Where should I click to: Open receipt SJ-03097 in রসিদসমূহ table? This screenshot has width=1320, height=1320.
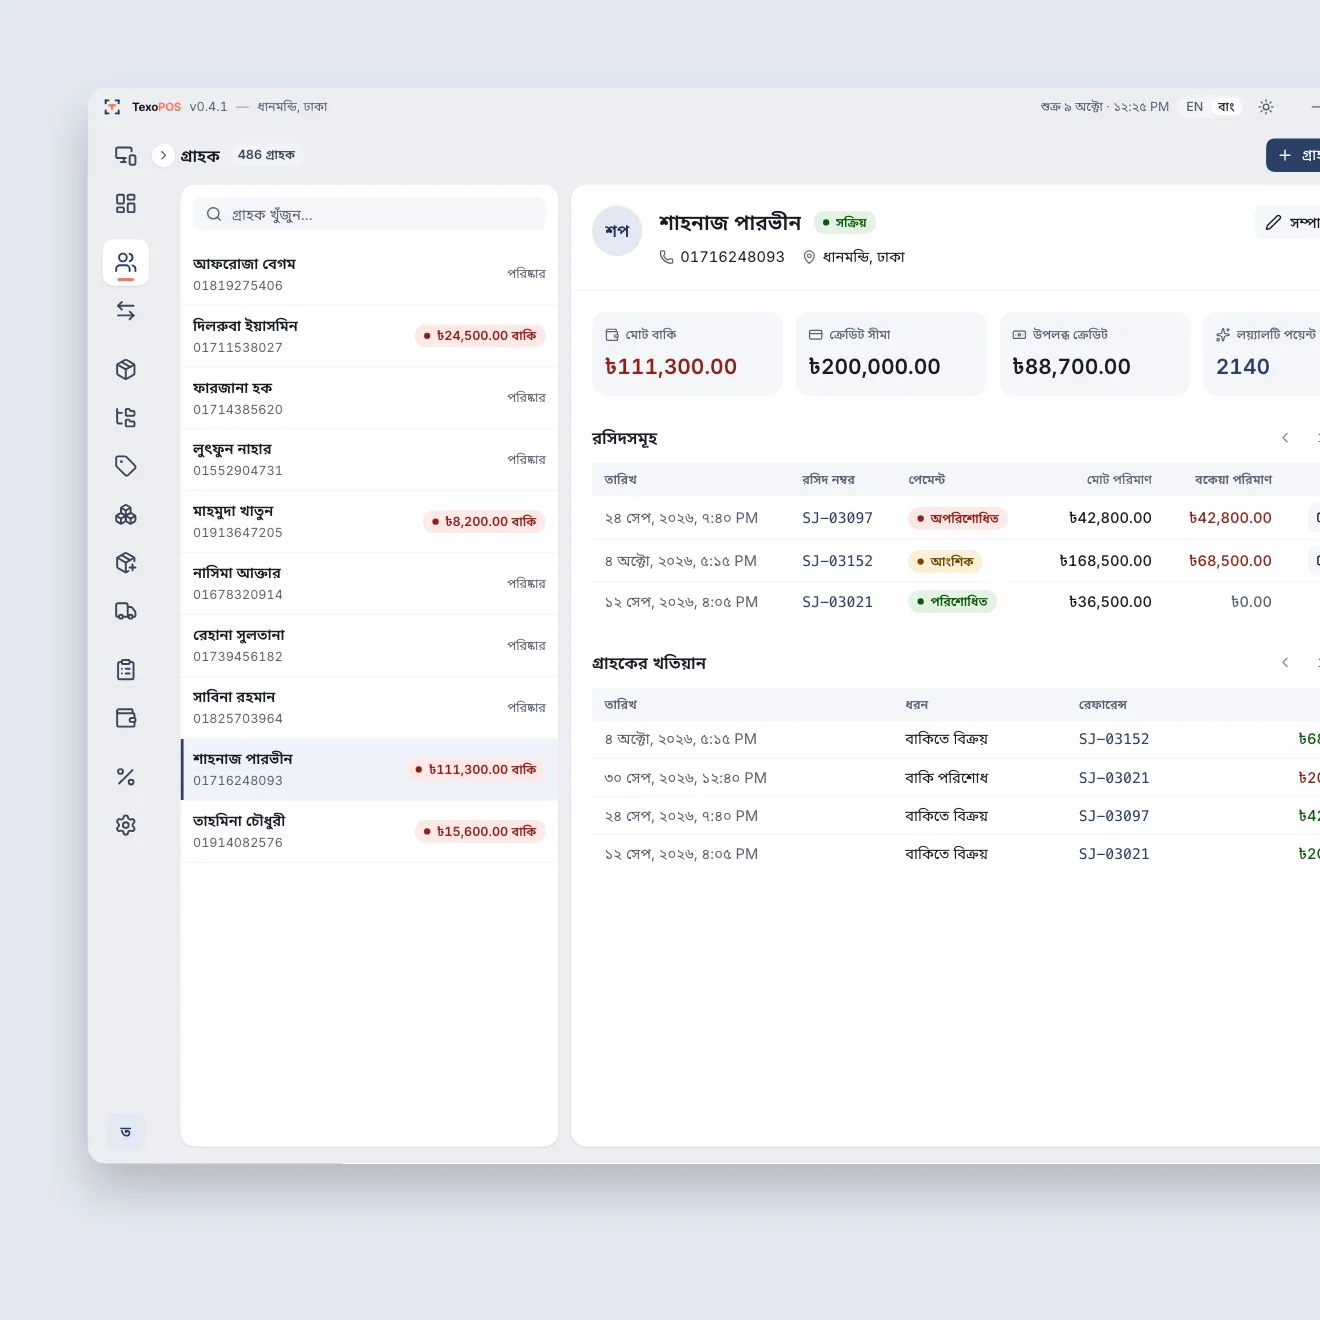[837, 518]
